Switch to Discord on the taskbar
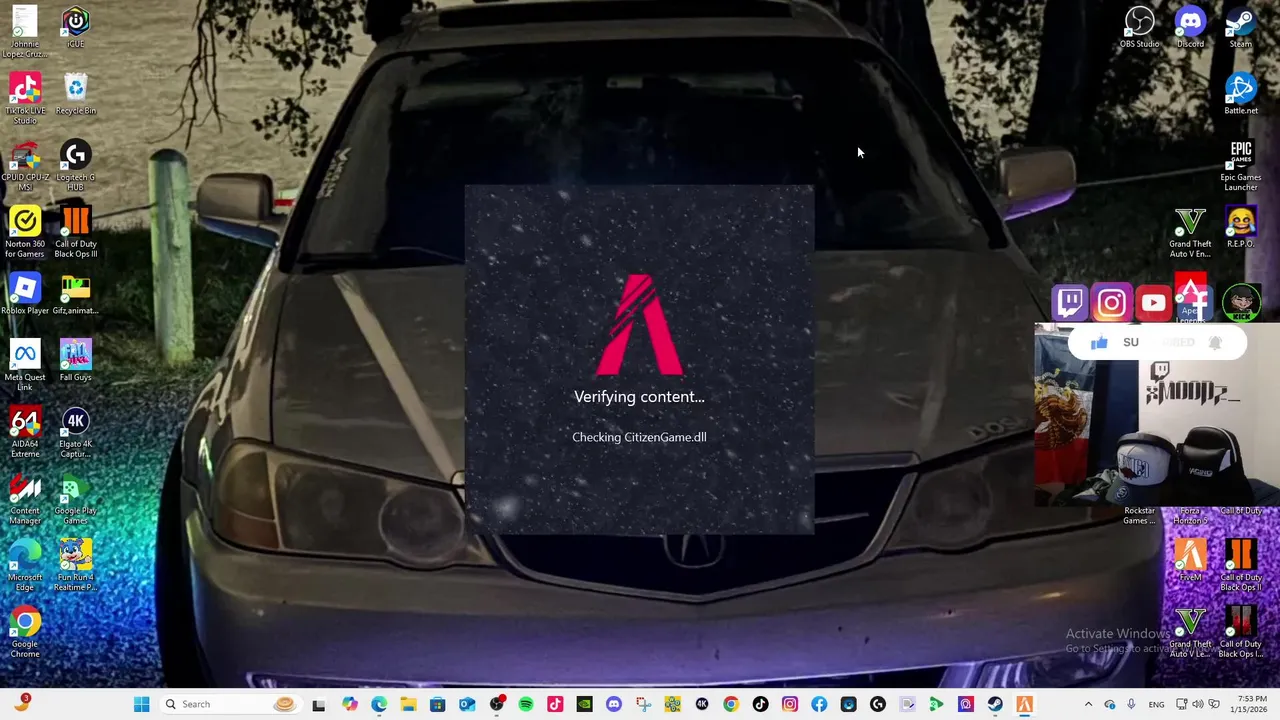This screenshot has height=720, width=1280. point(614,704)
